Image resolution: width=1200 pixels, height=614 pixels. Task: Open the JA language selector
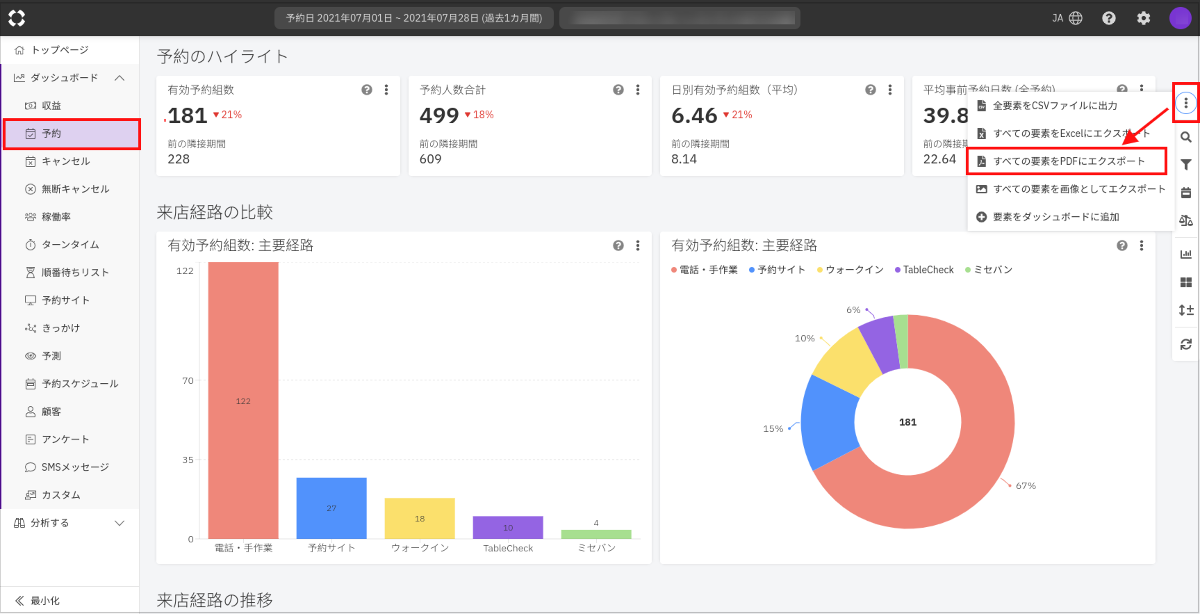(1067, 18)
